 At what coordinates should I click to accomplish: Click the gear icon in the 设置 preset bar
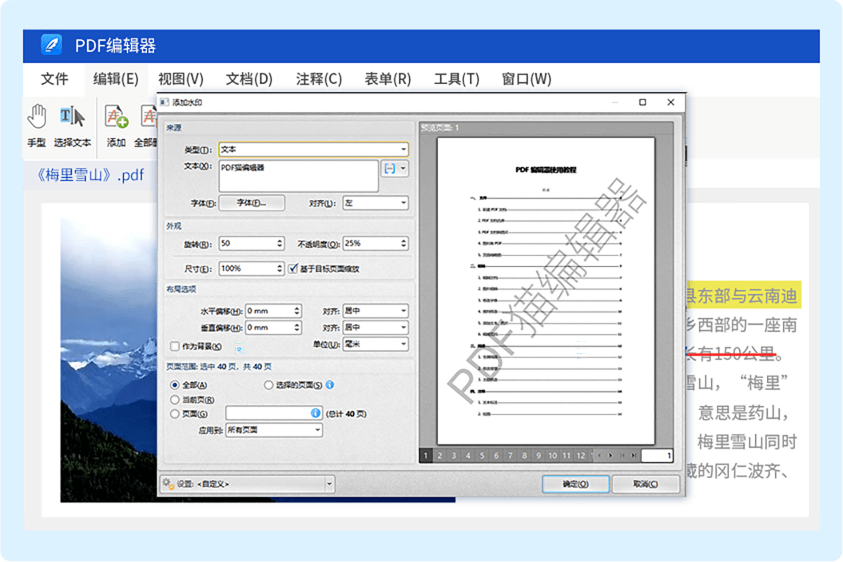[168, 484]
